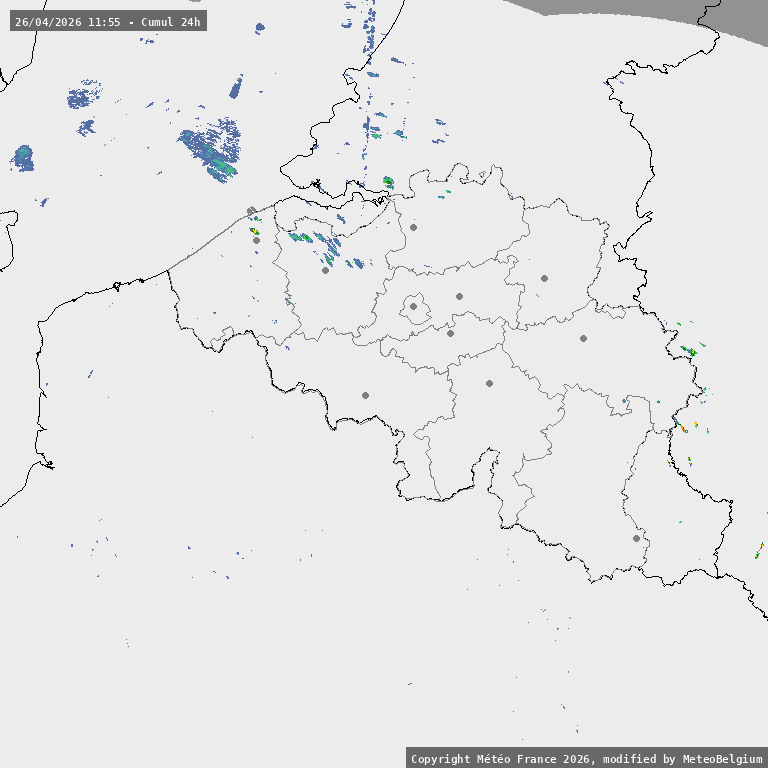The height and width of the screenshot is (768, 768).
Task: Select the green rain cell north of Antwerp
Action: tap(388, 182)
